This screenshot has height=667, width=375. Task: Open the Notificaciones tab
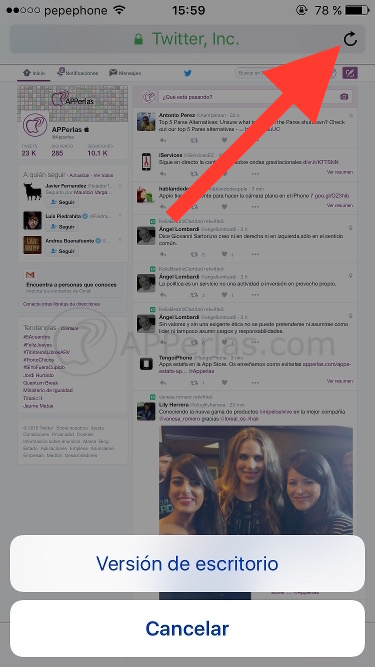point(78,73)
